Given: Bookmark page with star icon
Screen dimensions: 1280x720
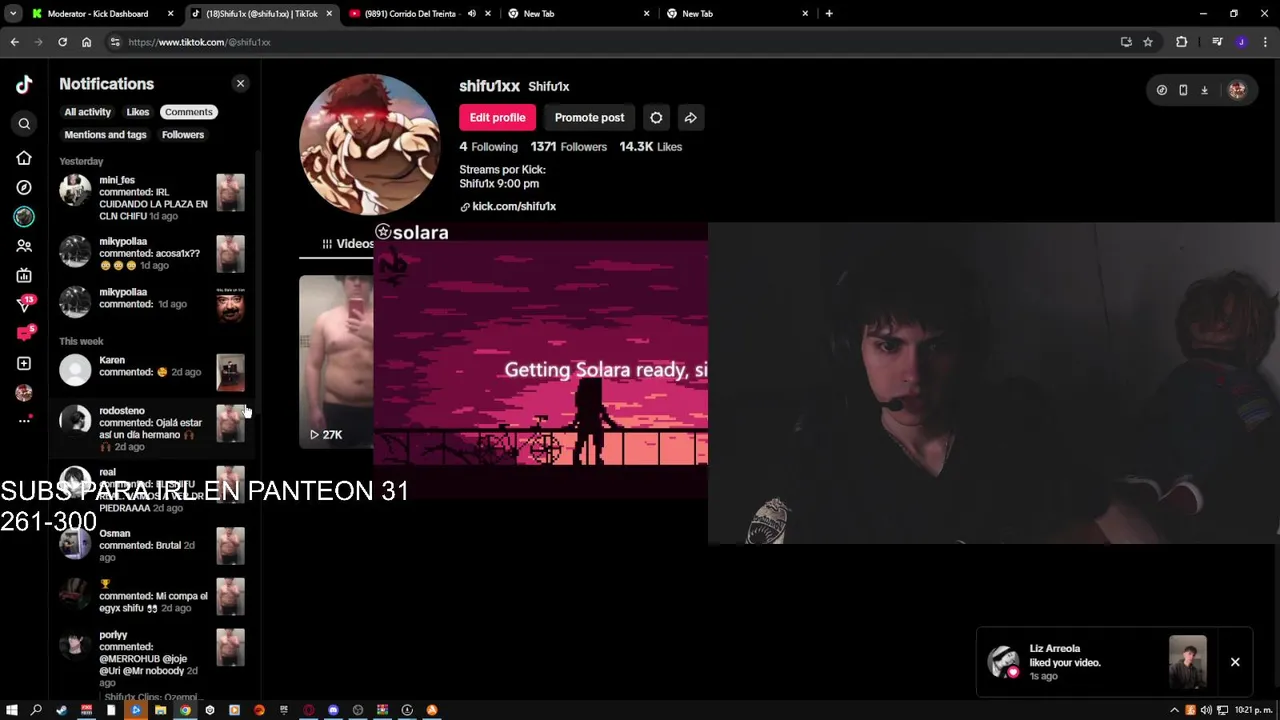Looking at the screenshot, I should [1148, 42].
